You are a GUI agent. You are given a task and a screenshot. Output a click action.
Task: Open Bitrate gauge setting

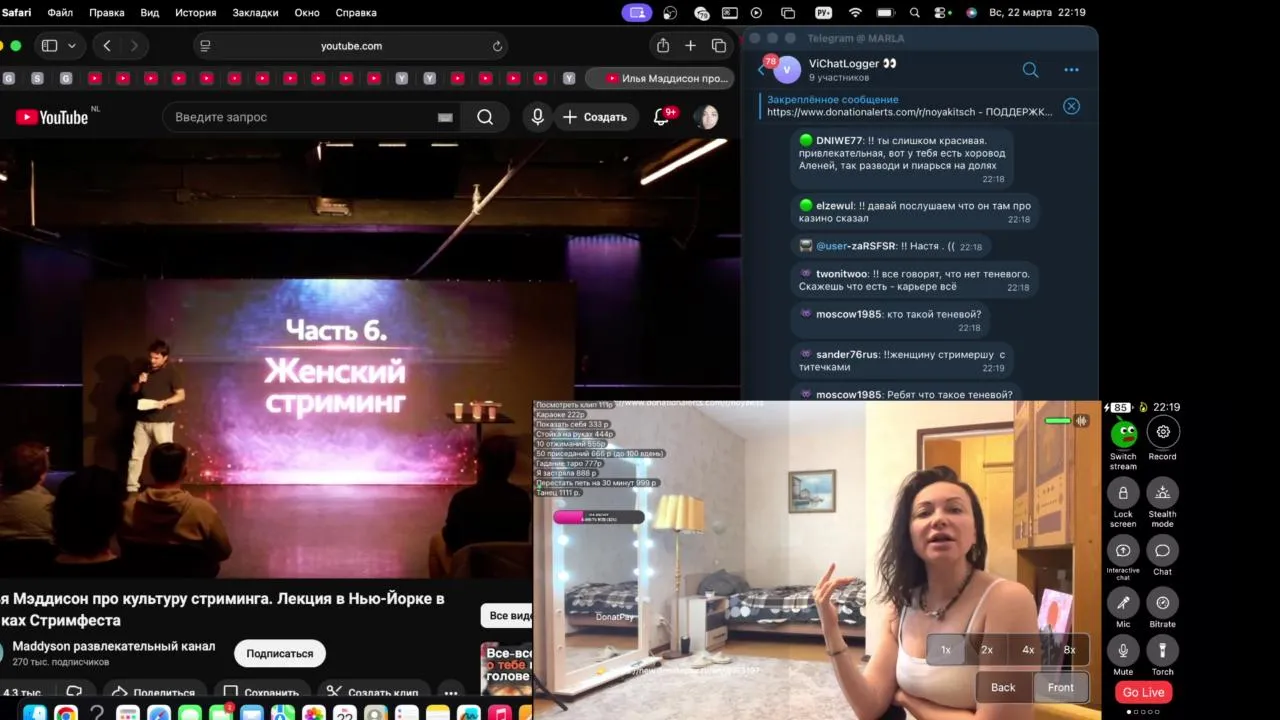coord(1162,603)
